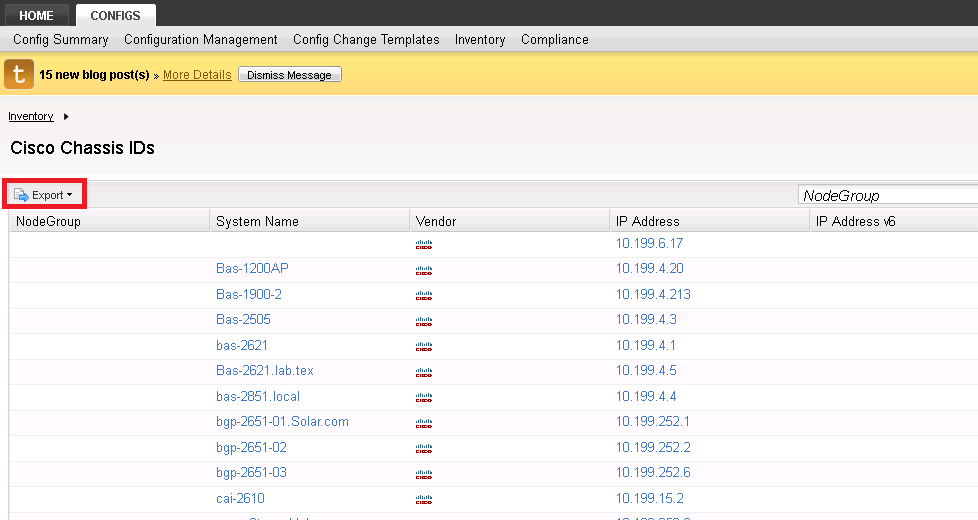Image resolution: width=978 pixels, height=520 pixels.
Task: Click Cisco vendor icon in Bas-1900-2 row
Action: pyautogui.click(x=424, y=296)
